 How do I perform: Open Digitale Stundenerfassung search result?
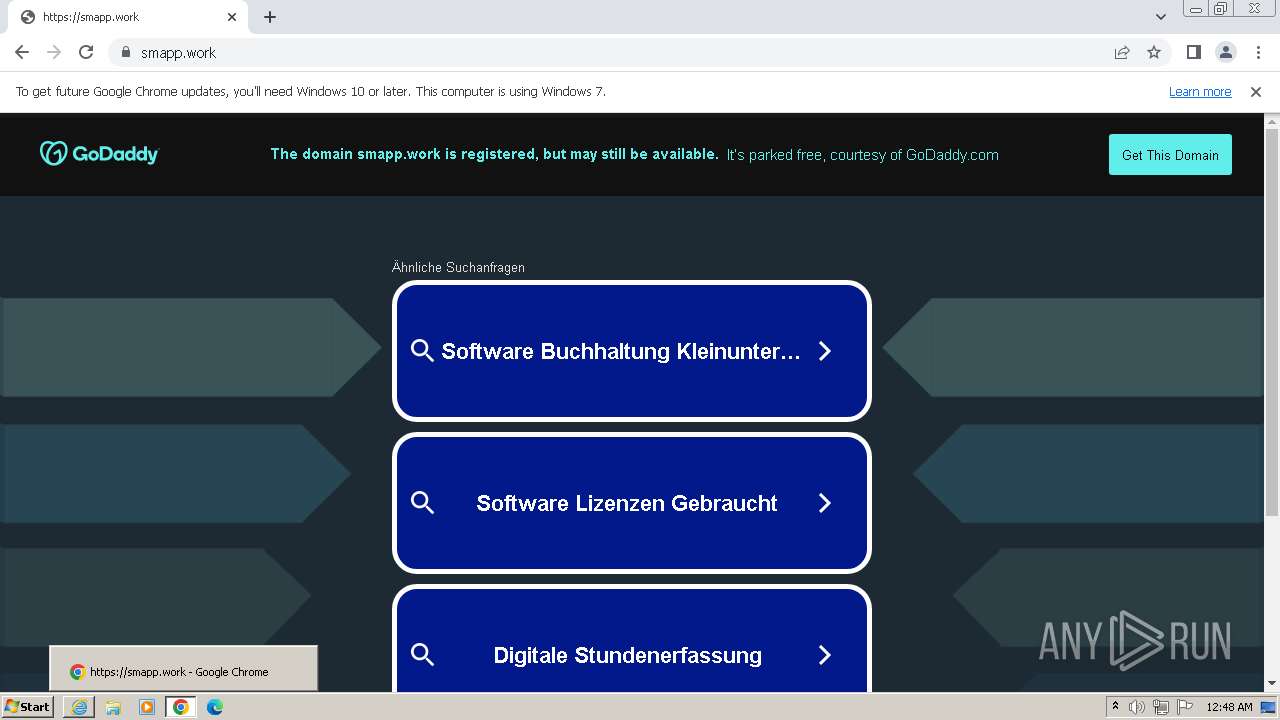[632, 640]
